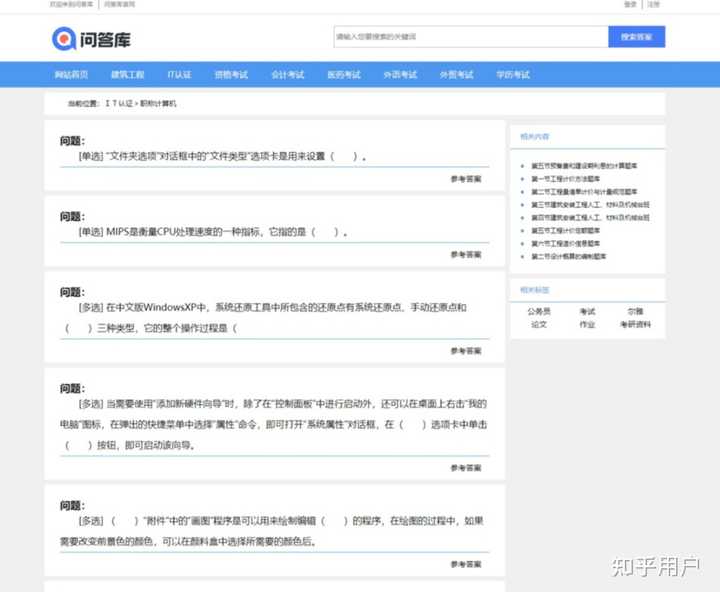Screen dimensions: 720x592
Task: Click the 登录 link at top right
Action: click(x=630, y=4)
